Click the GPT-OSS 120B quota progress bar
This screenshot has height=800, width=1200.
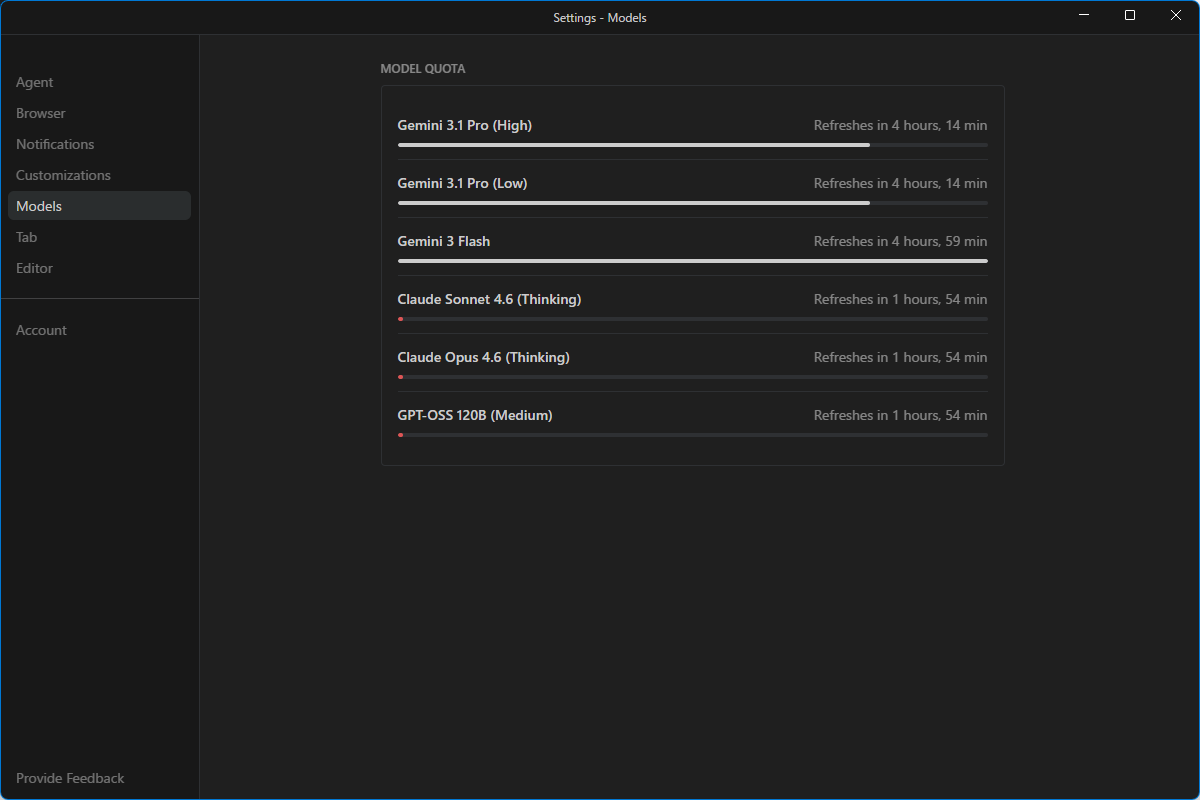point(692,435)
